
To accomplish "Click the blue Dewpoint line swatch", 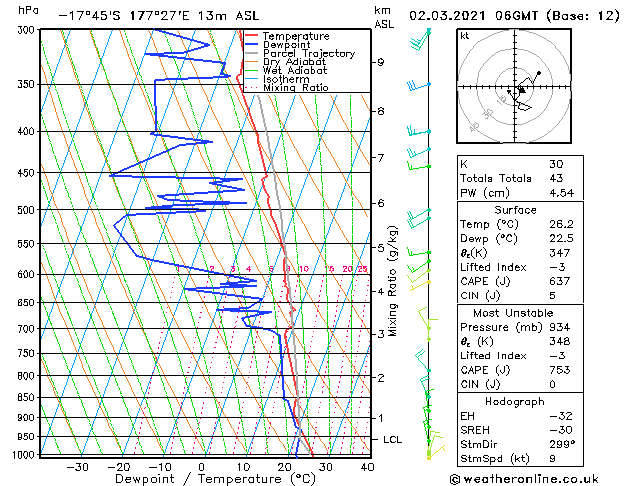I will tap(251, 45).
